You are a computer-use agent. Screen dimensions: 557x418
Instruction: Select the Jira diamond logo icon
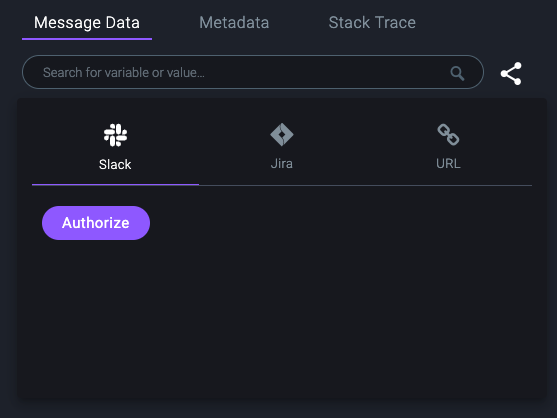pyautogui.click(x=282, y=135)
